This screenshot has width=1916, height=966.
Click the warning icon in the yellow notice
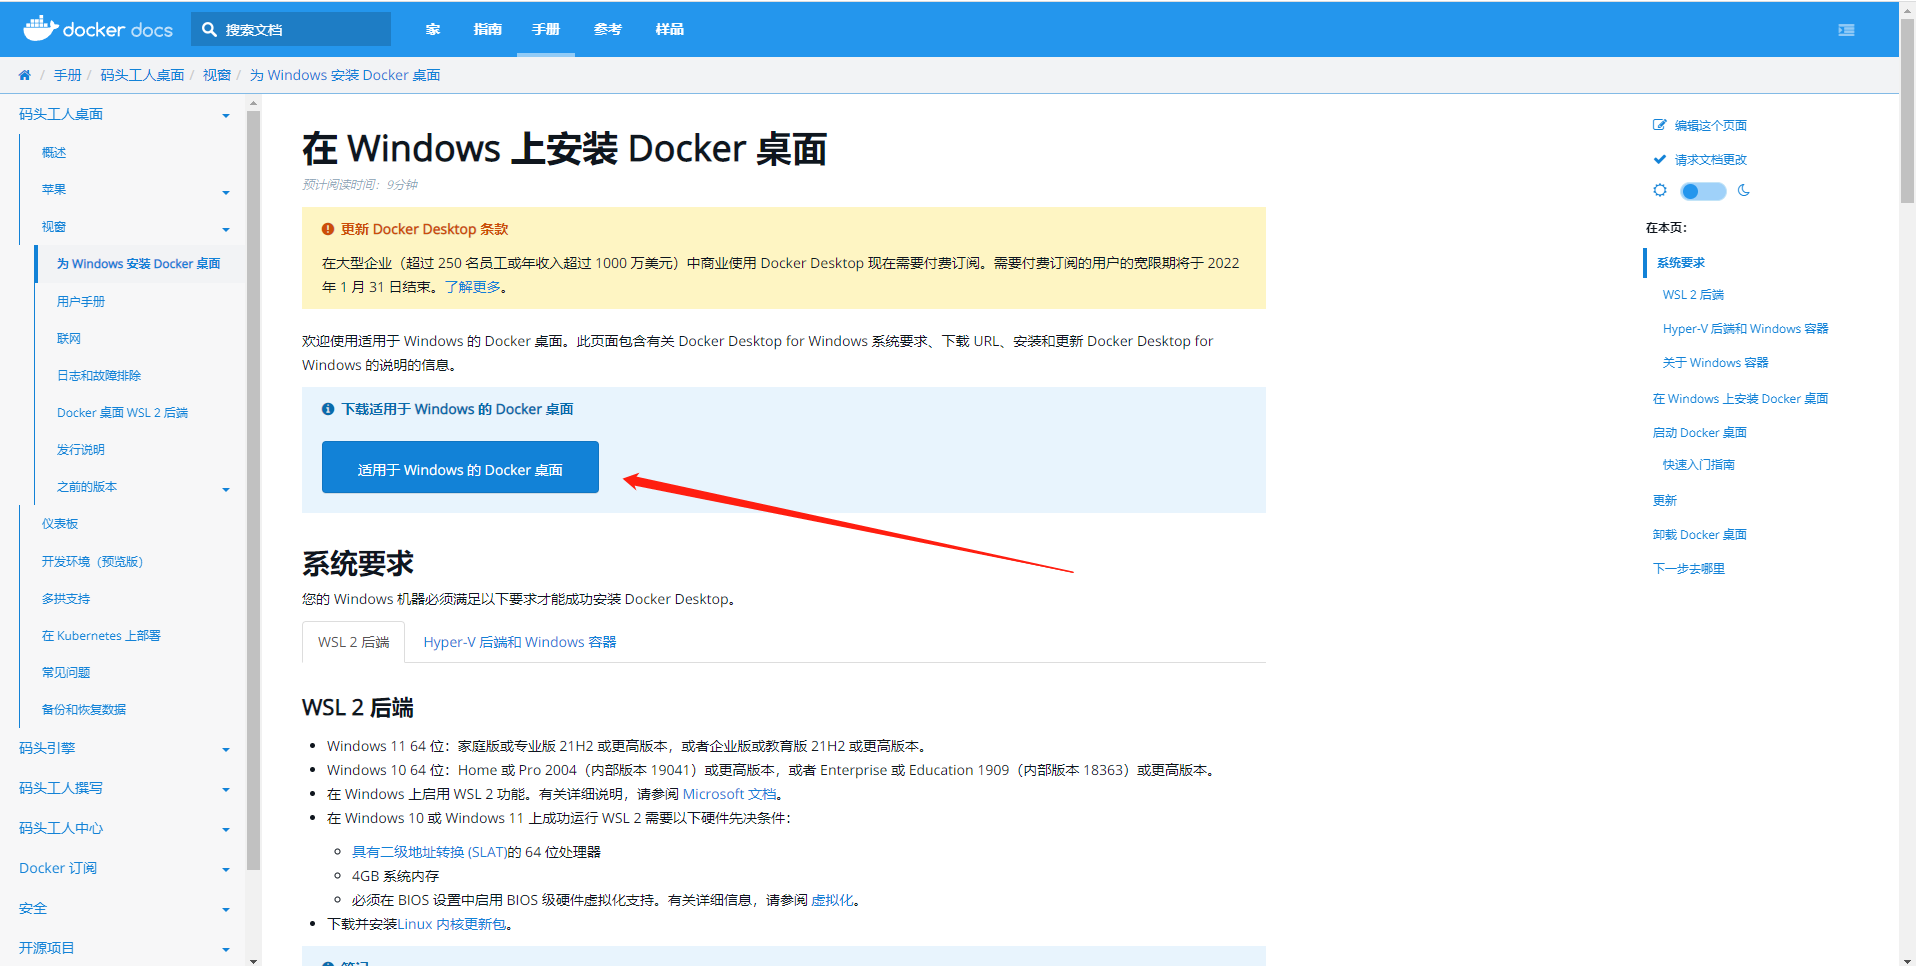(x=329, y=229)
